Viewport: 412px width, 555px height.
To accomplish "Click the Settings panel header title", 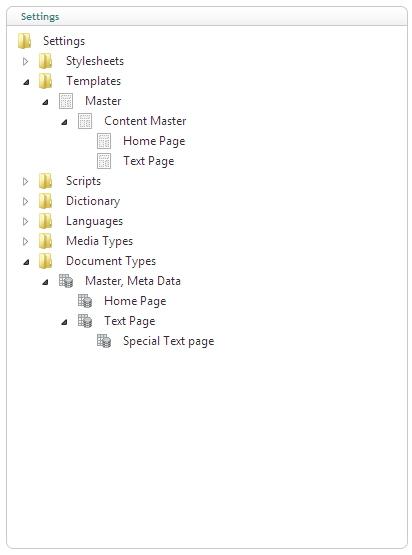I will pos(40,17).
